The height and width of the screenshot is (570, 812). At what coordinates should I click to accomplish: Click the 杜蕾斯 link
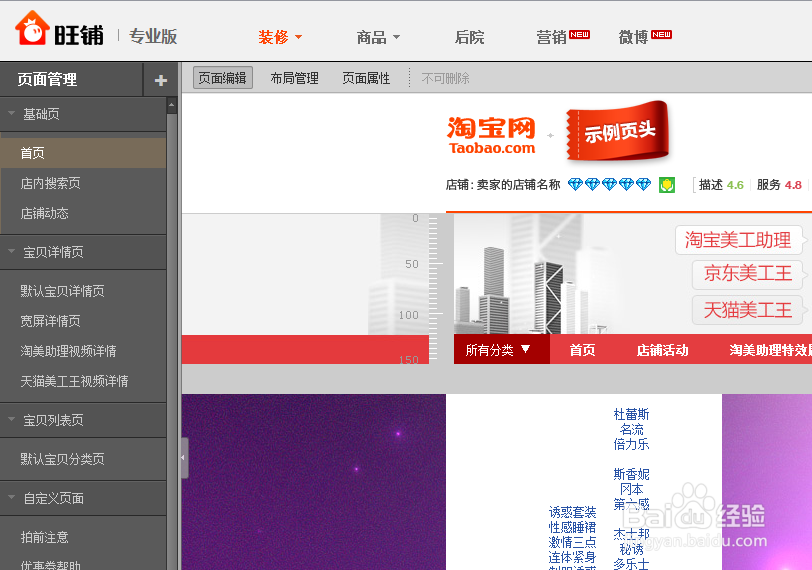point(631,414)
